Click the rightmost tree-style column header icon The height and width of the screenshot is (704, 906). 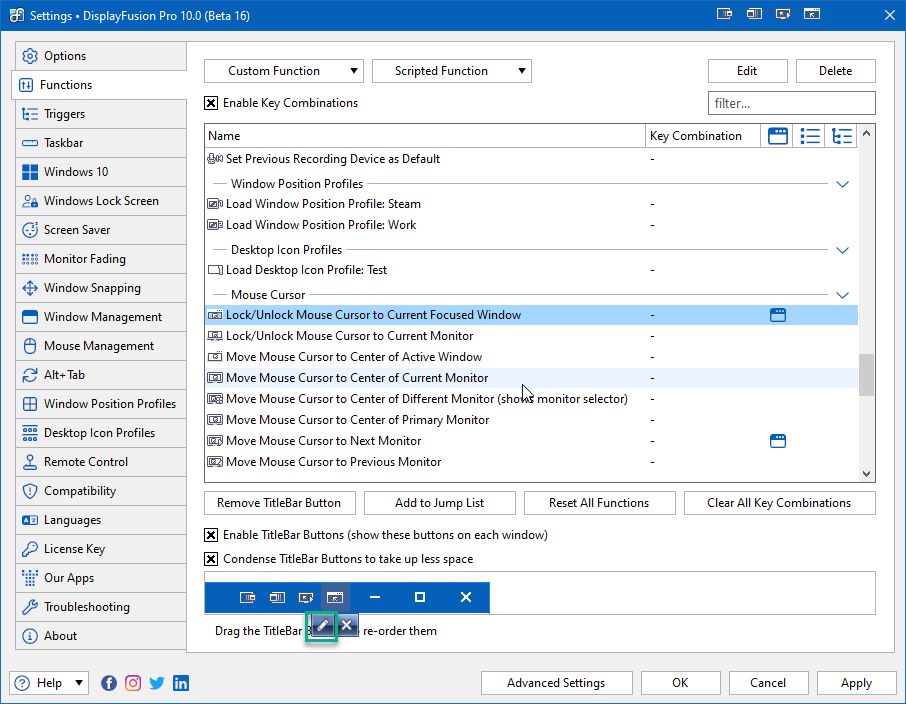click(x=841, y=136)
